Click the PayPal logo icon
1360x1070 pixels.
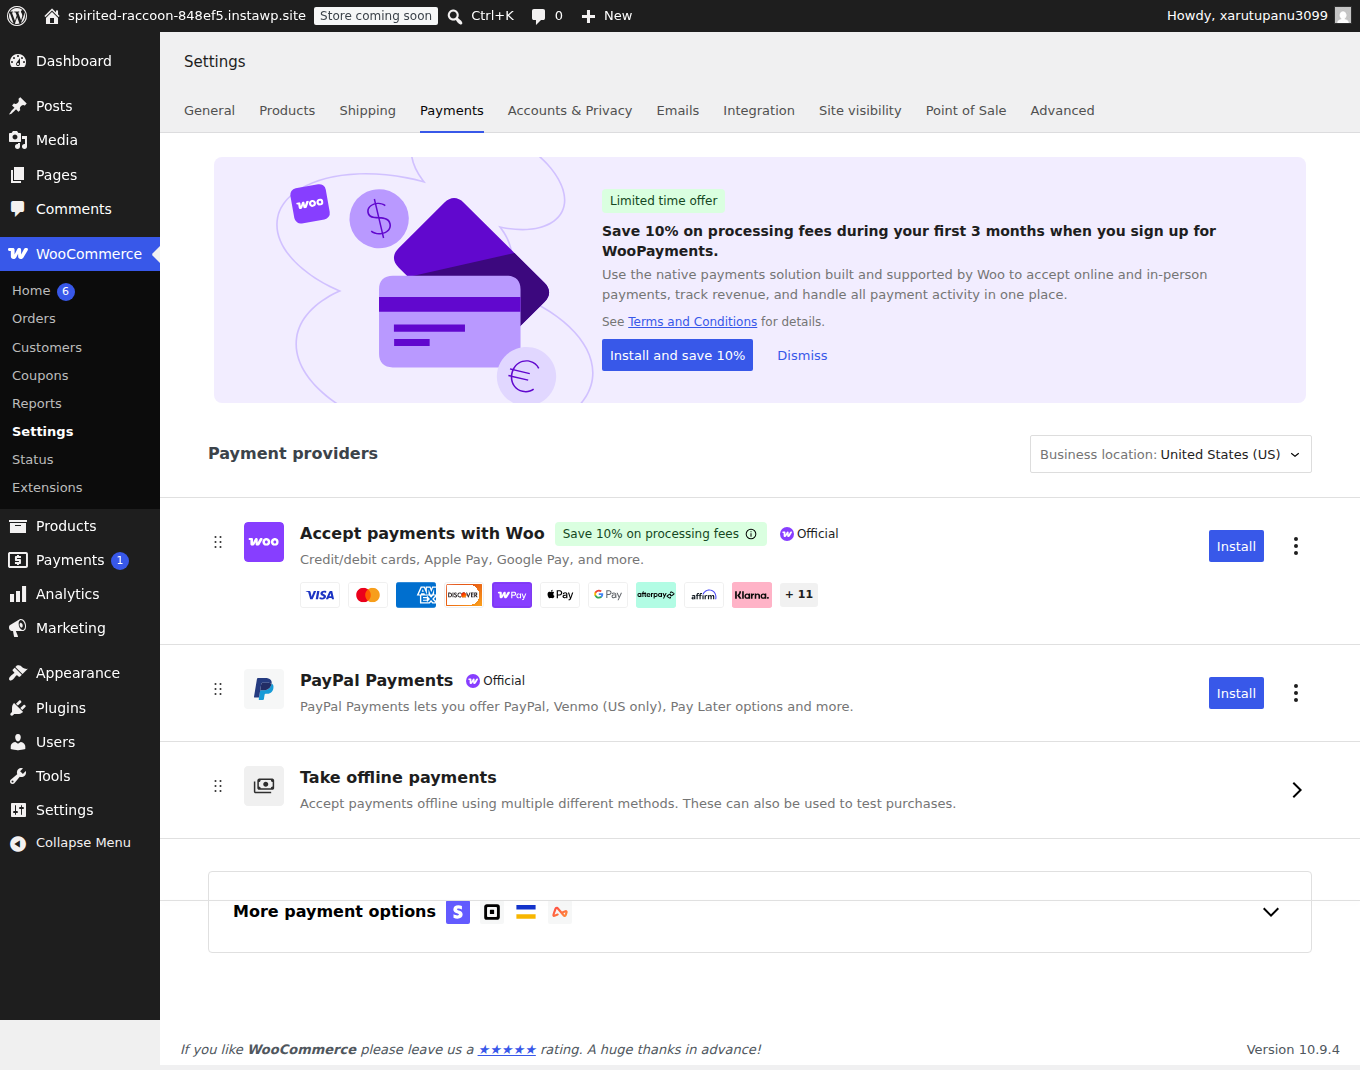pyautogui.click(x=264, y=689)
